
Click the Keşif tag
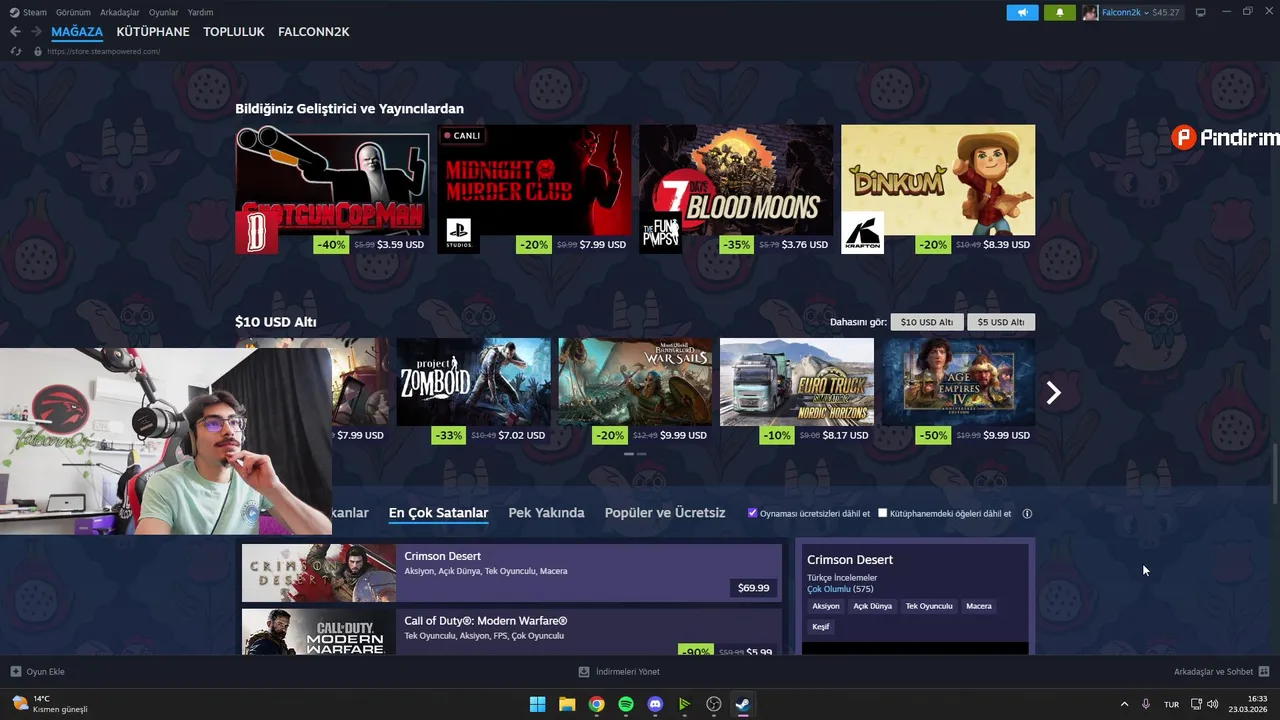pos(821,627)
